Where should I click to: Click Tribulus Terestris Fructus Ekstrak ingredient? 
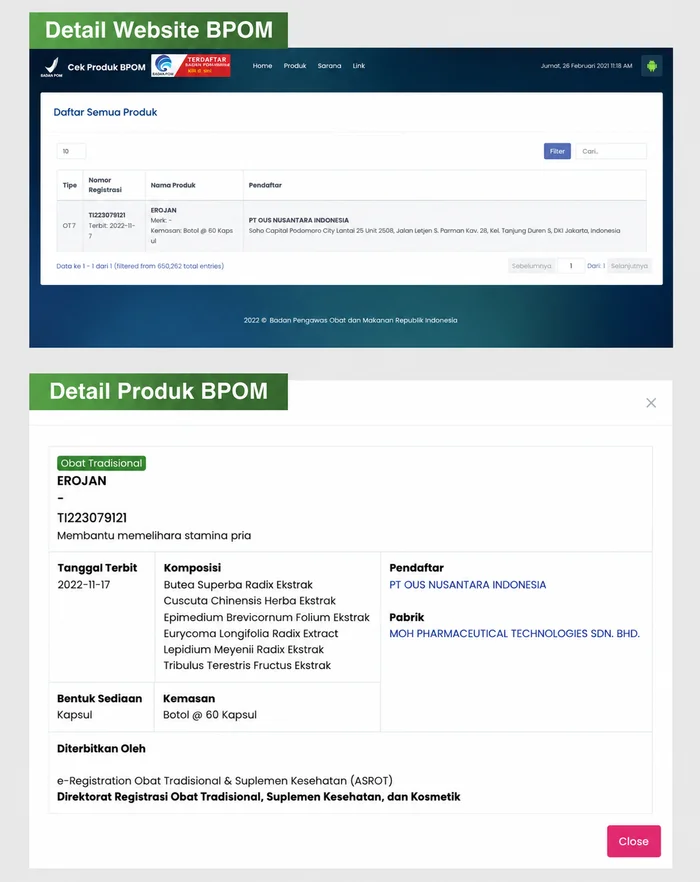point(247,665)
